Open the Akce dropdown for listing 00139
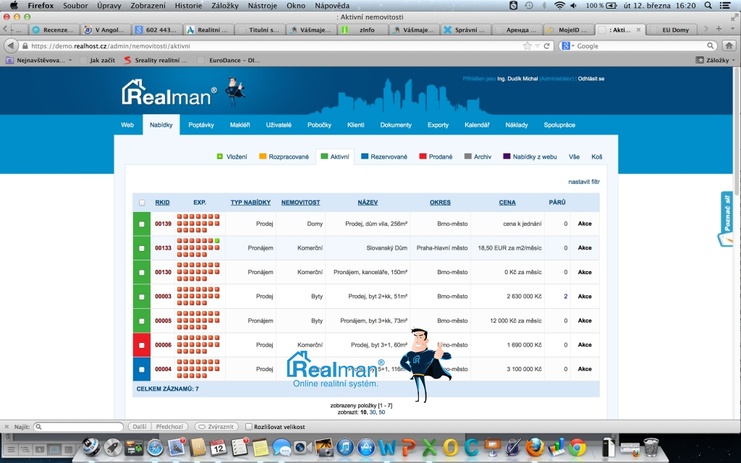741x463 pixels. pos(585,224)
